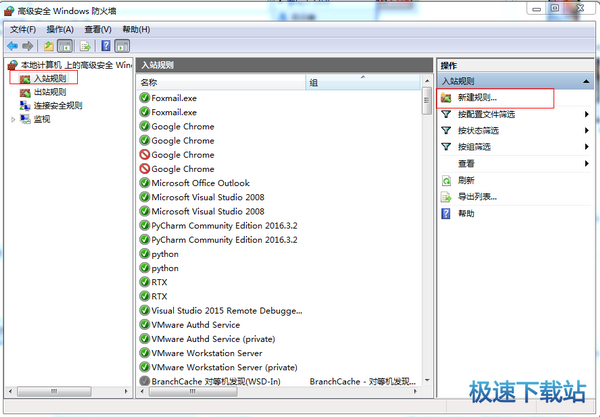Screen dimensions: 600x417
Task: Toggle the show/hide console tree toolbar icon
Action: pos(65,46)
